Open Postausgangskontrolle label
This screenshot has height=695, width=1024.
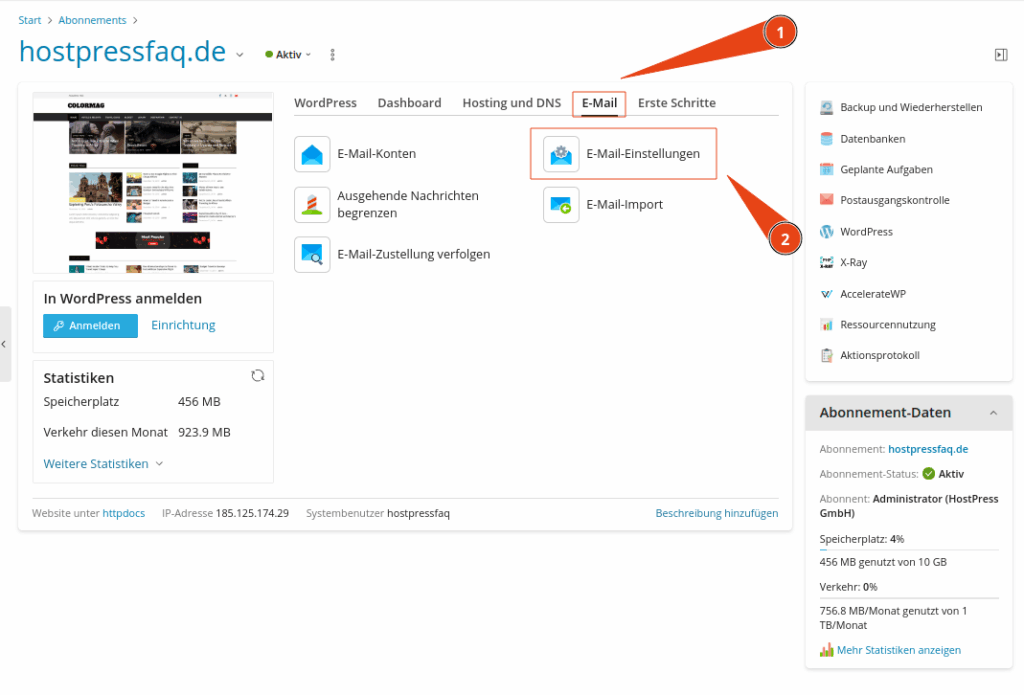pyautogui.click(x=895, y=200)
